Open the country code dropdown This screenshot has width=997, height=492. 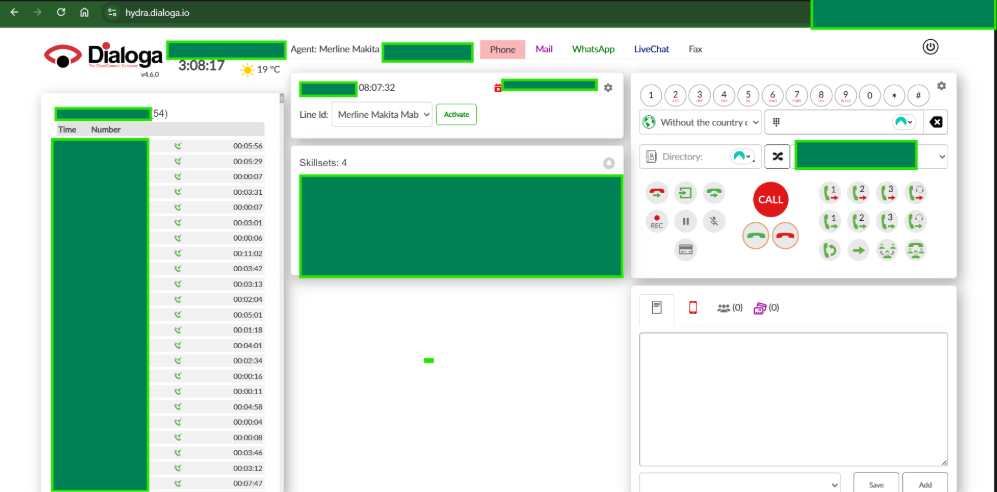pos(699,123)
